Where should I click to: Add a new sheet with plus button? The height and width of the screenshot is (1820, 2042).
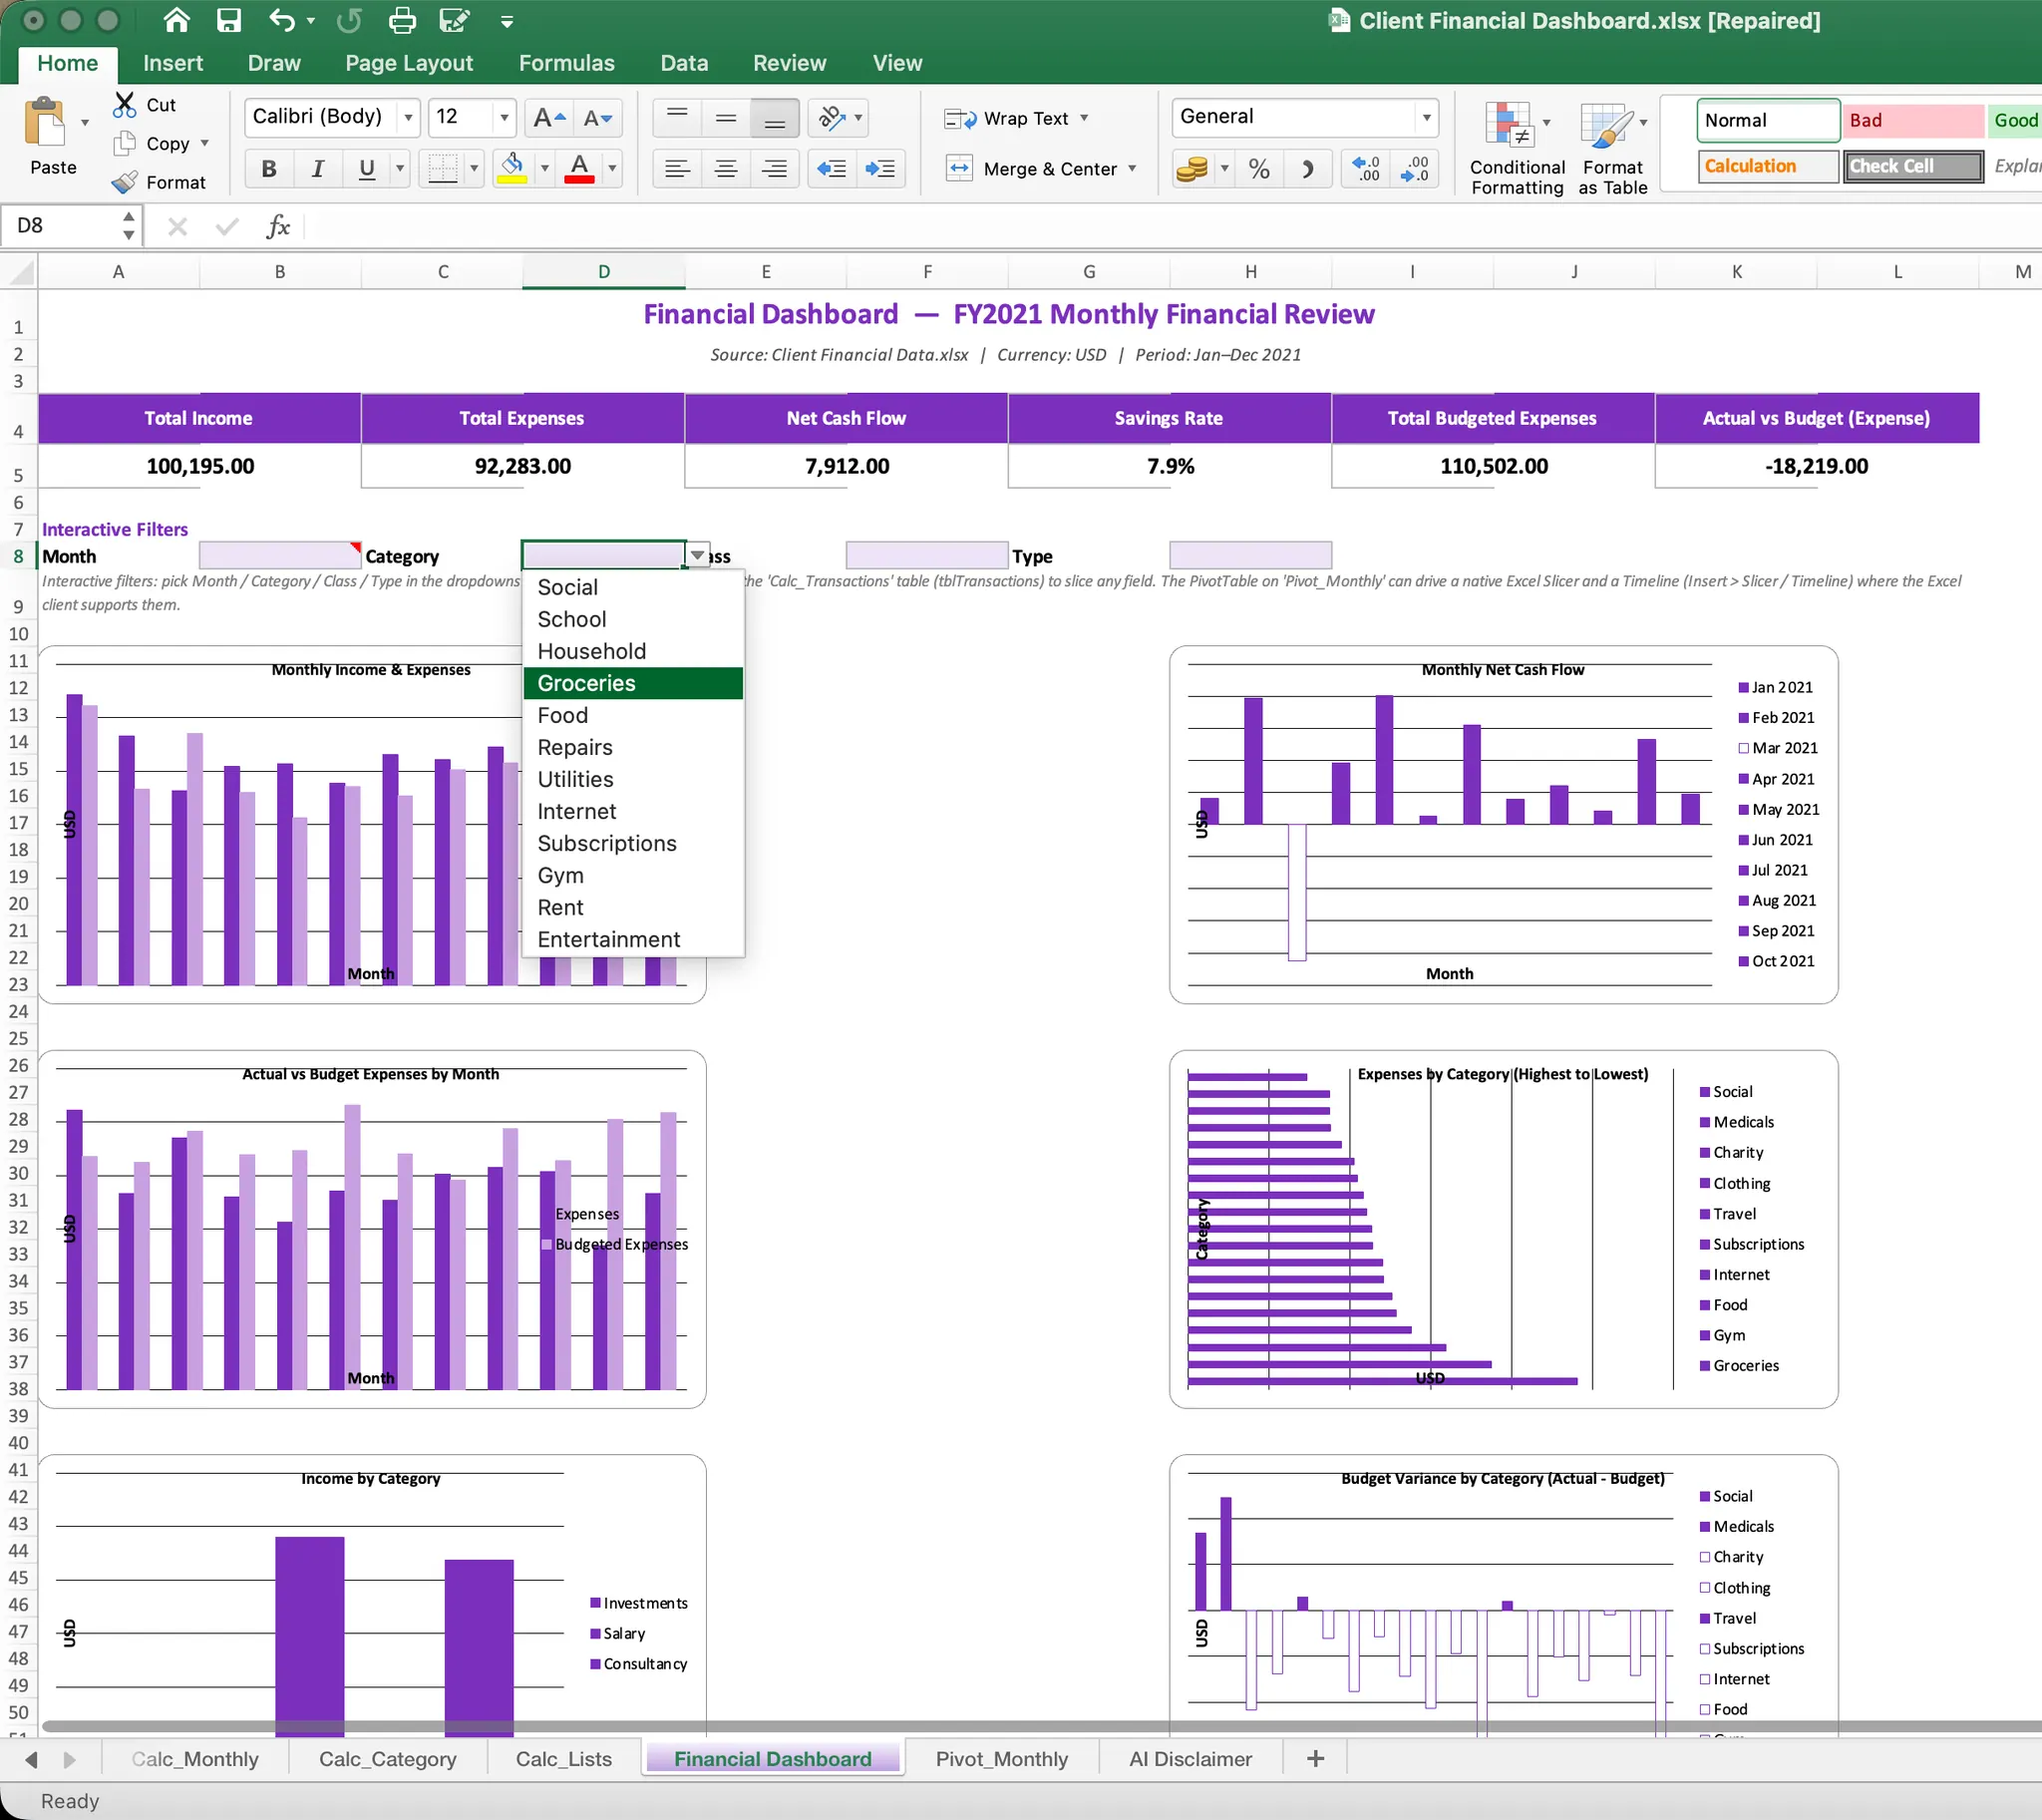(x=1315, y=1759)
